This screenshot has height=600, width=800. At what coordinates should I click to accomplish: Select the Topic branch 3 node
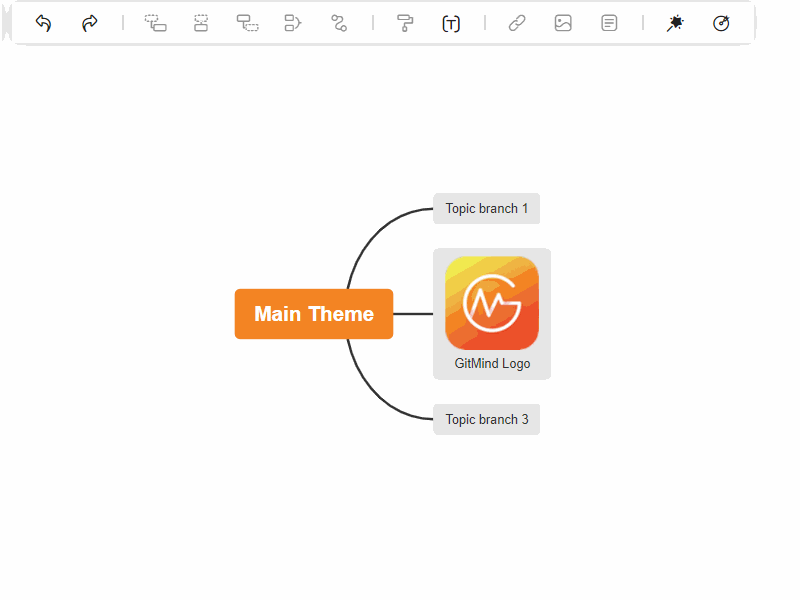(486, 420)
